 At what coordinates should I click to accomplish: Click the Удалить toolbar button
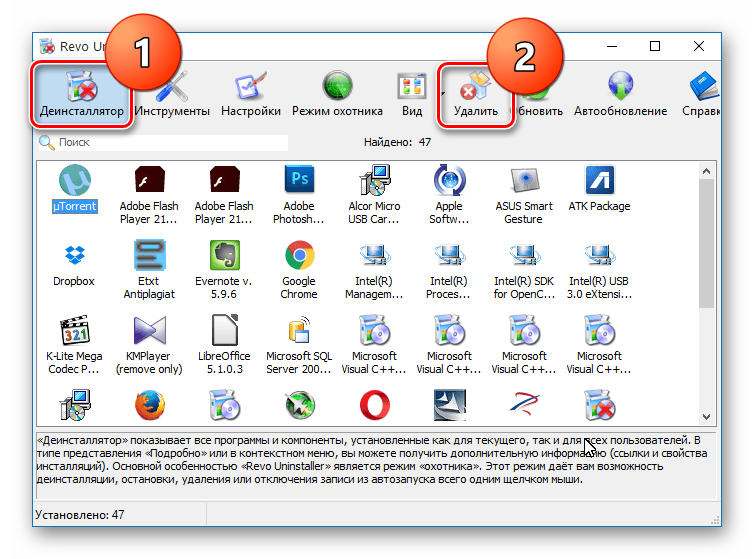coord(476,96)
